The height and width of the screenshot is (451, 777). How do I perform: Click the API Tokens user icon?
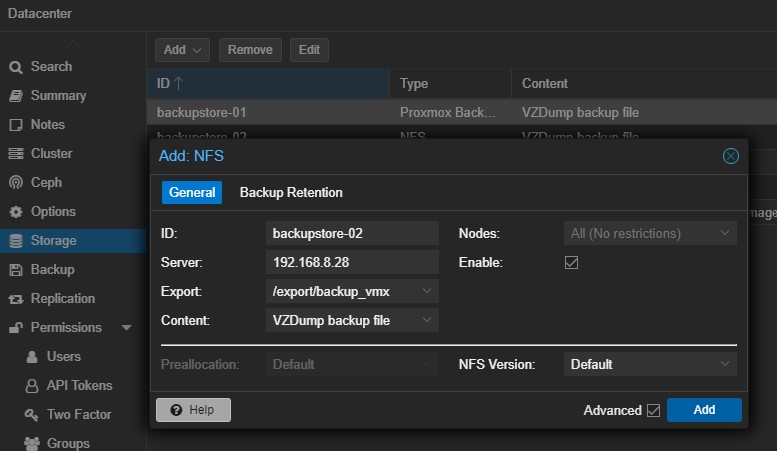(x=33, y=386)
